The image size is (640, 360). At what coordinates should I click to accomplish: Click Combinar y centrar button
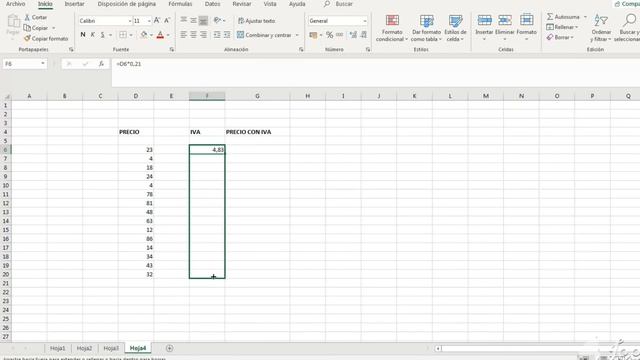(264, 35)
